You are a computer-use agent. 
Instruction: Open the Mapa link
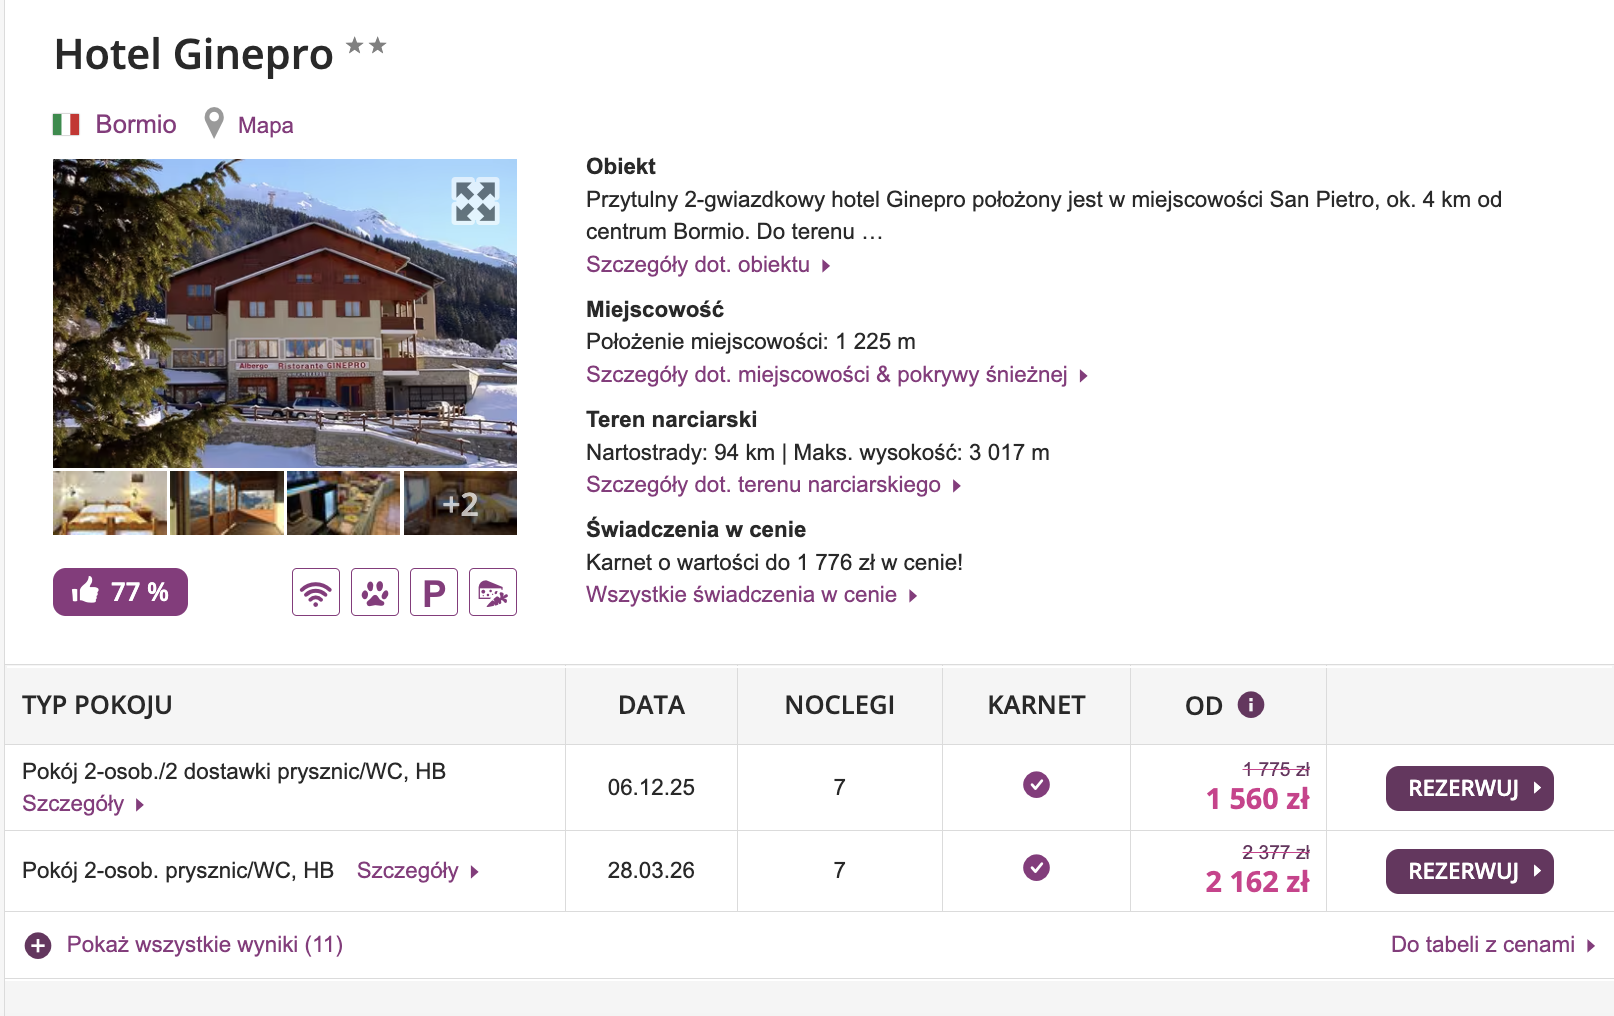click(x=264, y=124)
